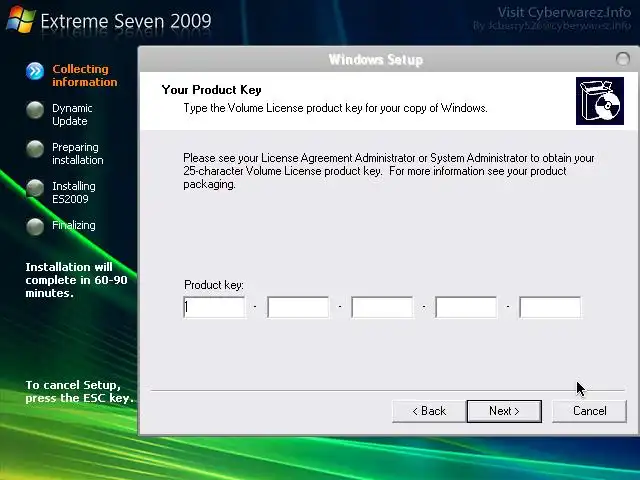Screen dimensions: 640x480
Task: Click the 'Extreme Seven 2009' title text
Action: tap(126, 21)
